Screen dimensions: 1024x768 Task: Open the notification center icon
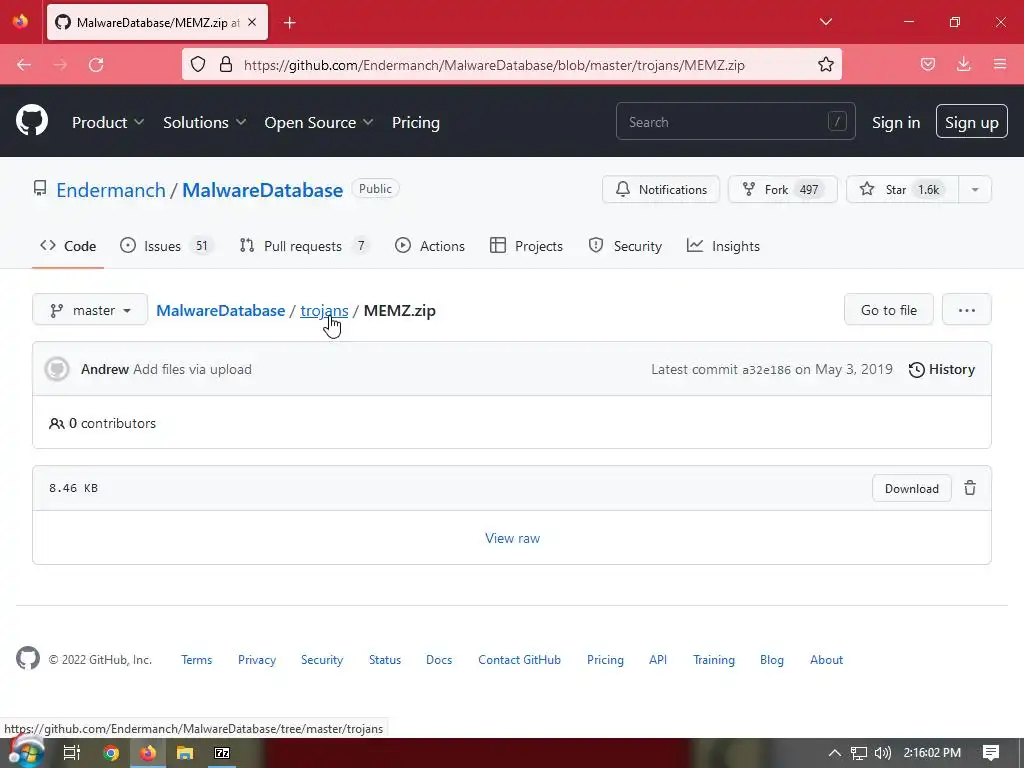point(991,753)
